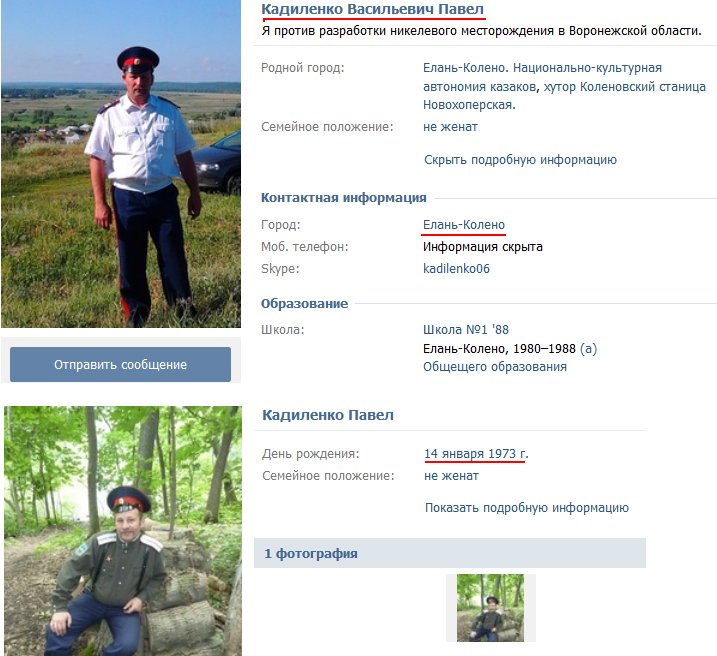Click the birthday '14 января 1973 г.' link
Image resolution: width=717 pixels, height=656 pixels.
click(476, 453)
